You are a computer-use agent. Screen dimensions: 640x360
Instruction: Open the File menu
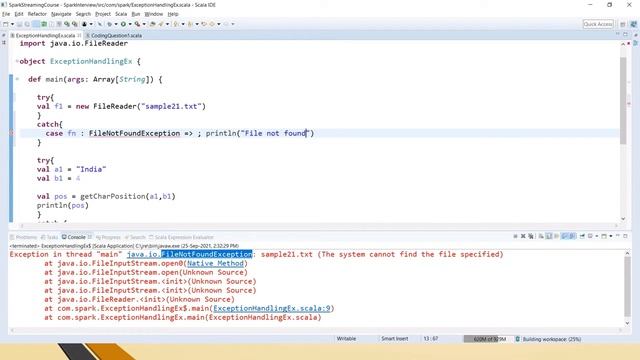pos(6,14)
